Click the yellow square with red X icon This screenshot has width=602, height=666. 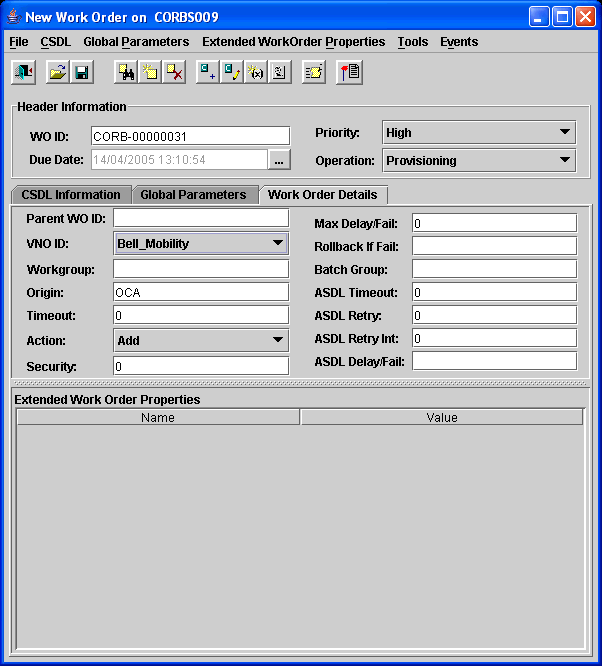coord(174,73)
